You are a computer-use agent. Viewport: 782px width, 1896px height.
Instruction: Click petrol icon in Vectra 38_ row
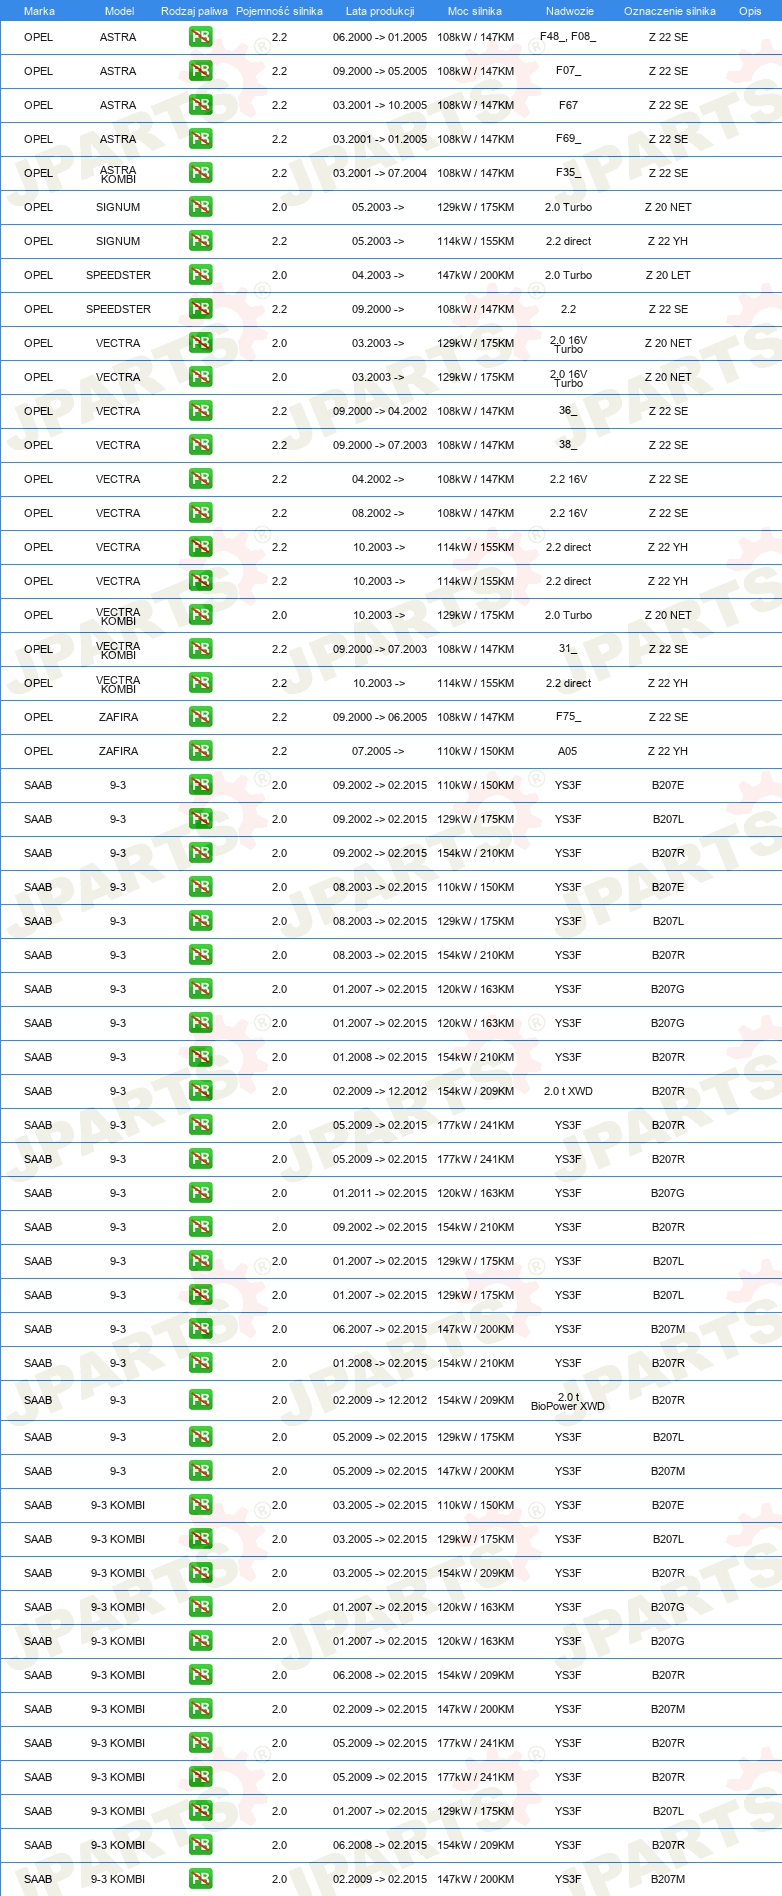200,445
